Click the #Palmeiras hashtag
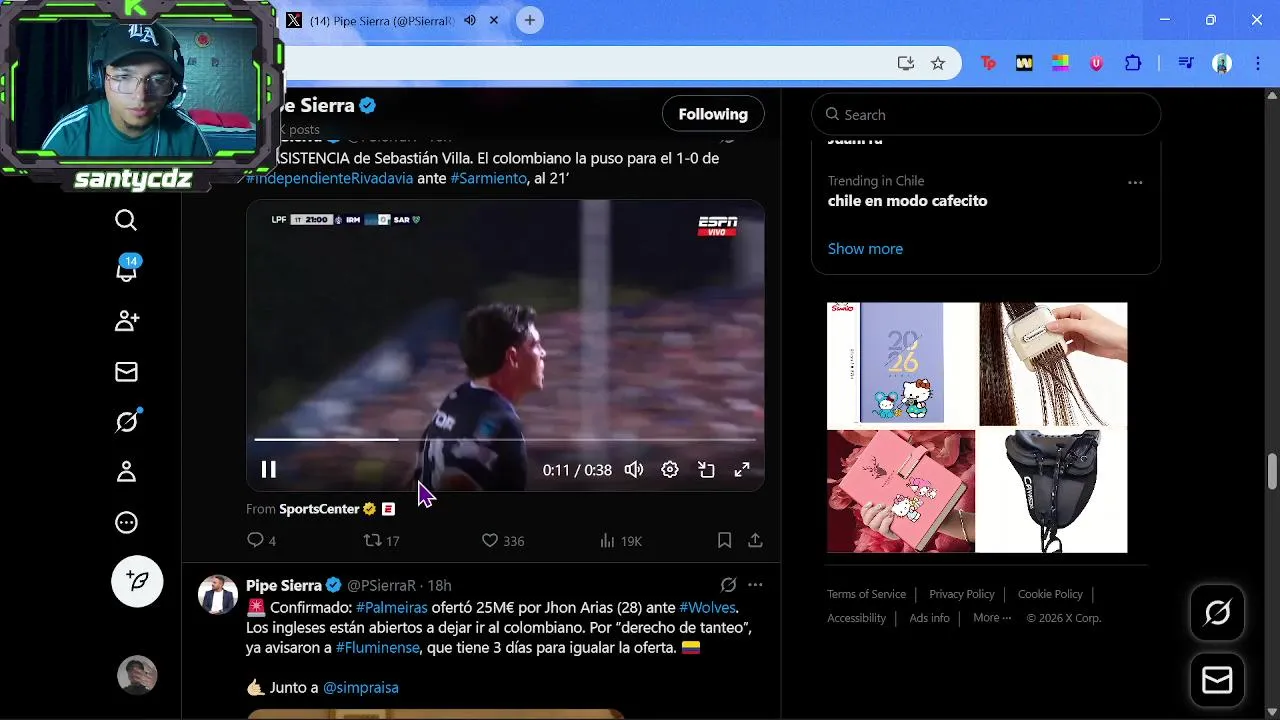 392,608
